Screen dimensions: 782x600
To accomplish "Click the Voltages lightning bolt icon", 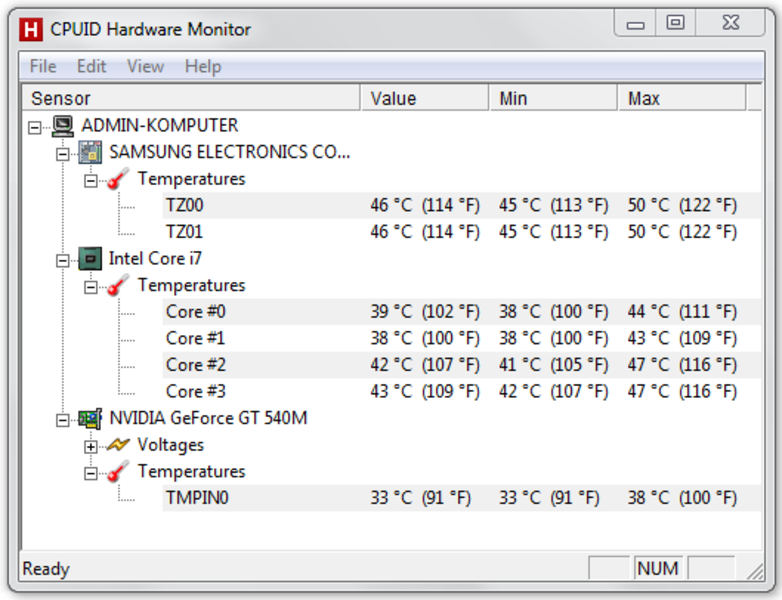I will pyautogui.click(x=118, y=444).
